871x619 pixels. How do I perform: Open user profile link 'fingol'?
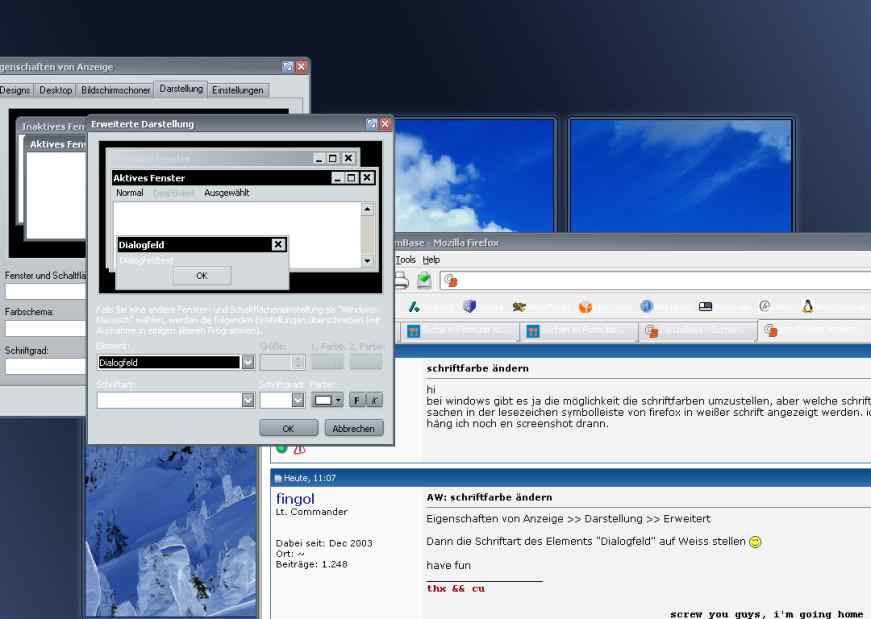click(x=295, y=498)
